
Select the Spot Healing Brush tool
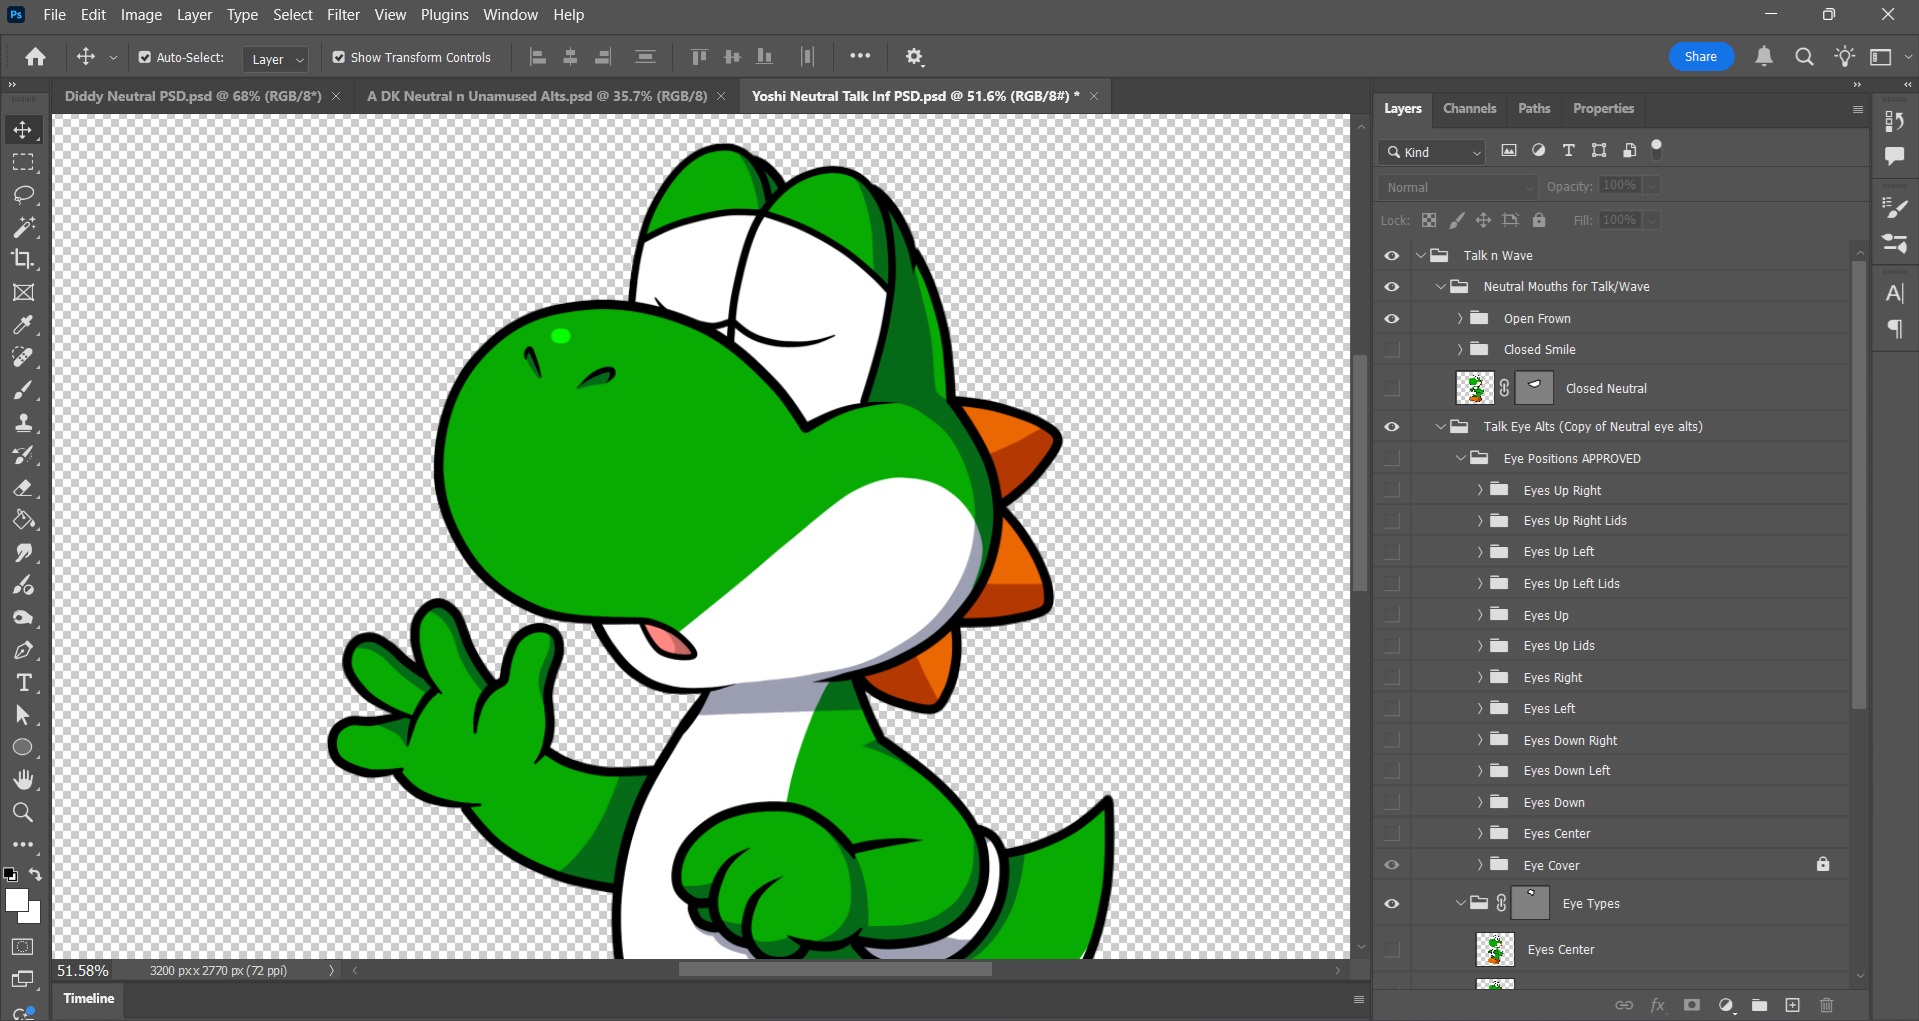click(23, 357)
